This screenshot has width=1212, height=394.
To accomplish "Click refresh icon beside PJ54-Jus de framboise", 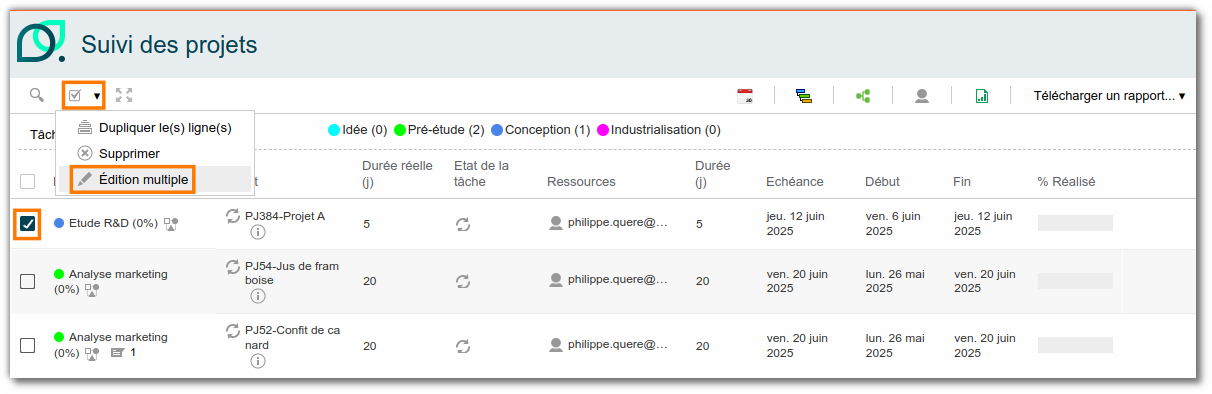I will click(233, 266).
